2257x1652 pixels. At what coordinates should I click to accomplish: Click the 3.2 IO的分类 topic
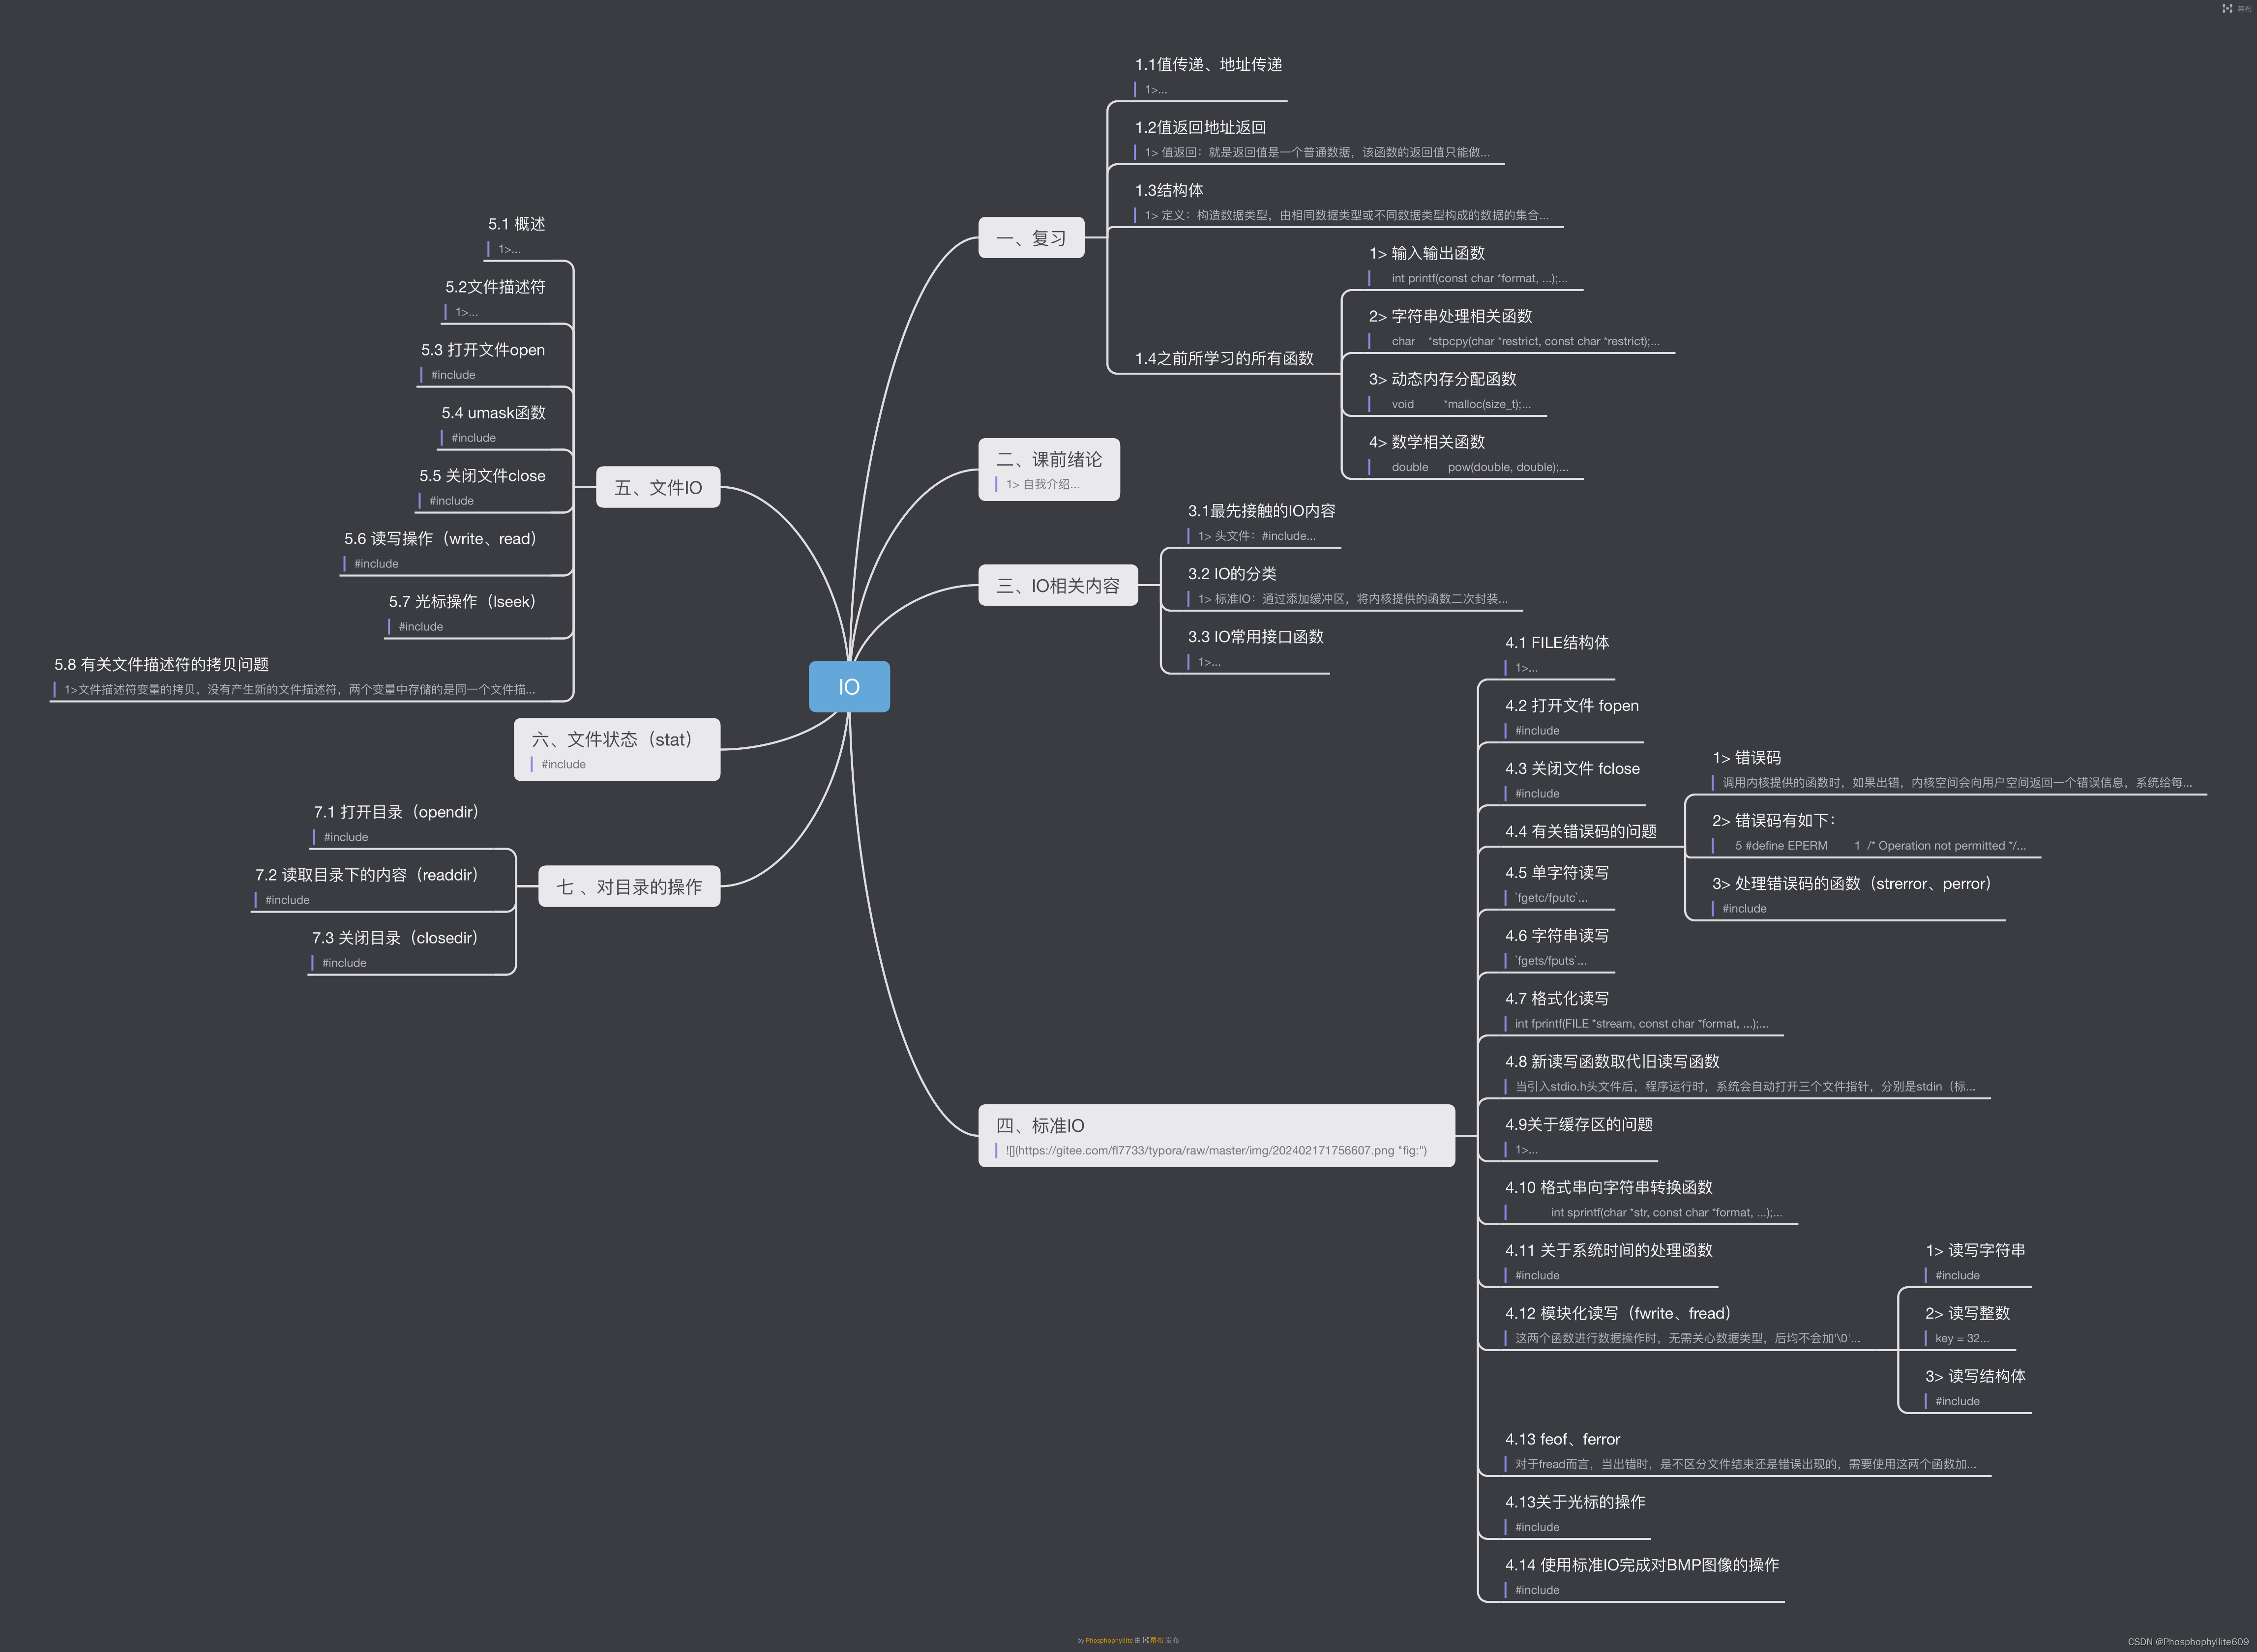(x=1231, y=574)
